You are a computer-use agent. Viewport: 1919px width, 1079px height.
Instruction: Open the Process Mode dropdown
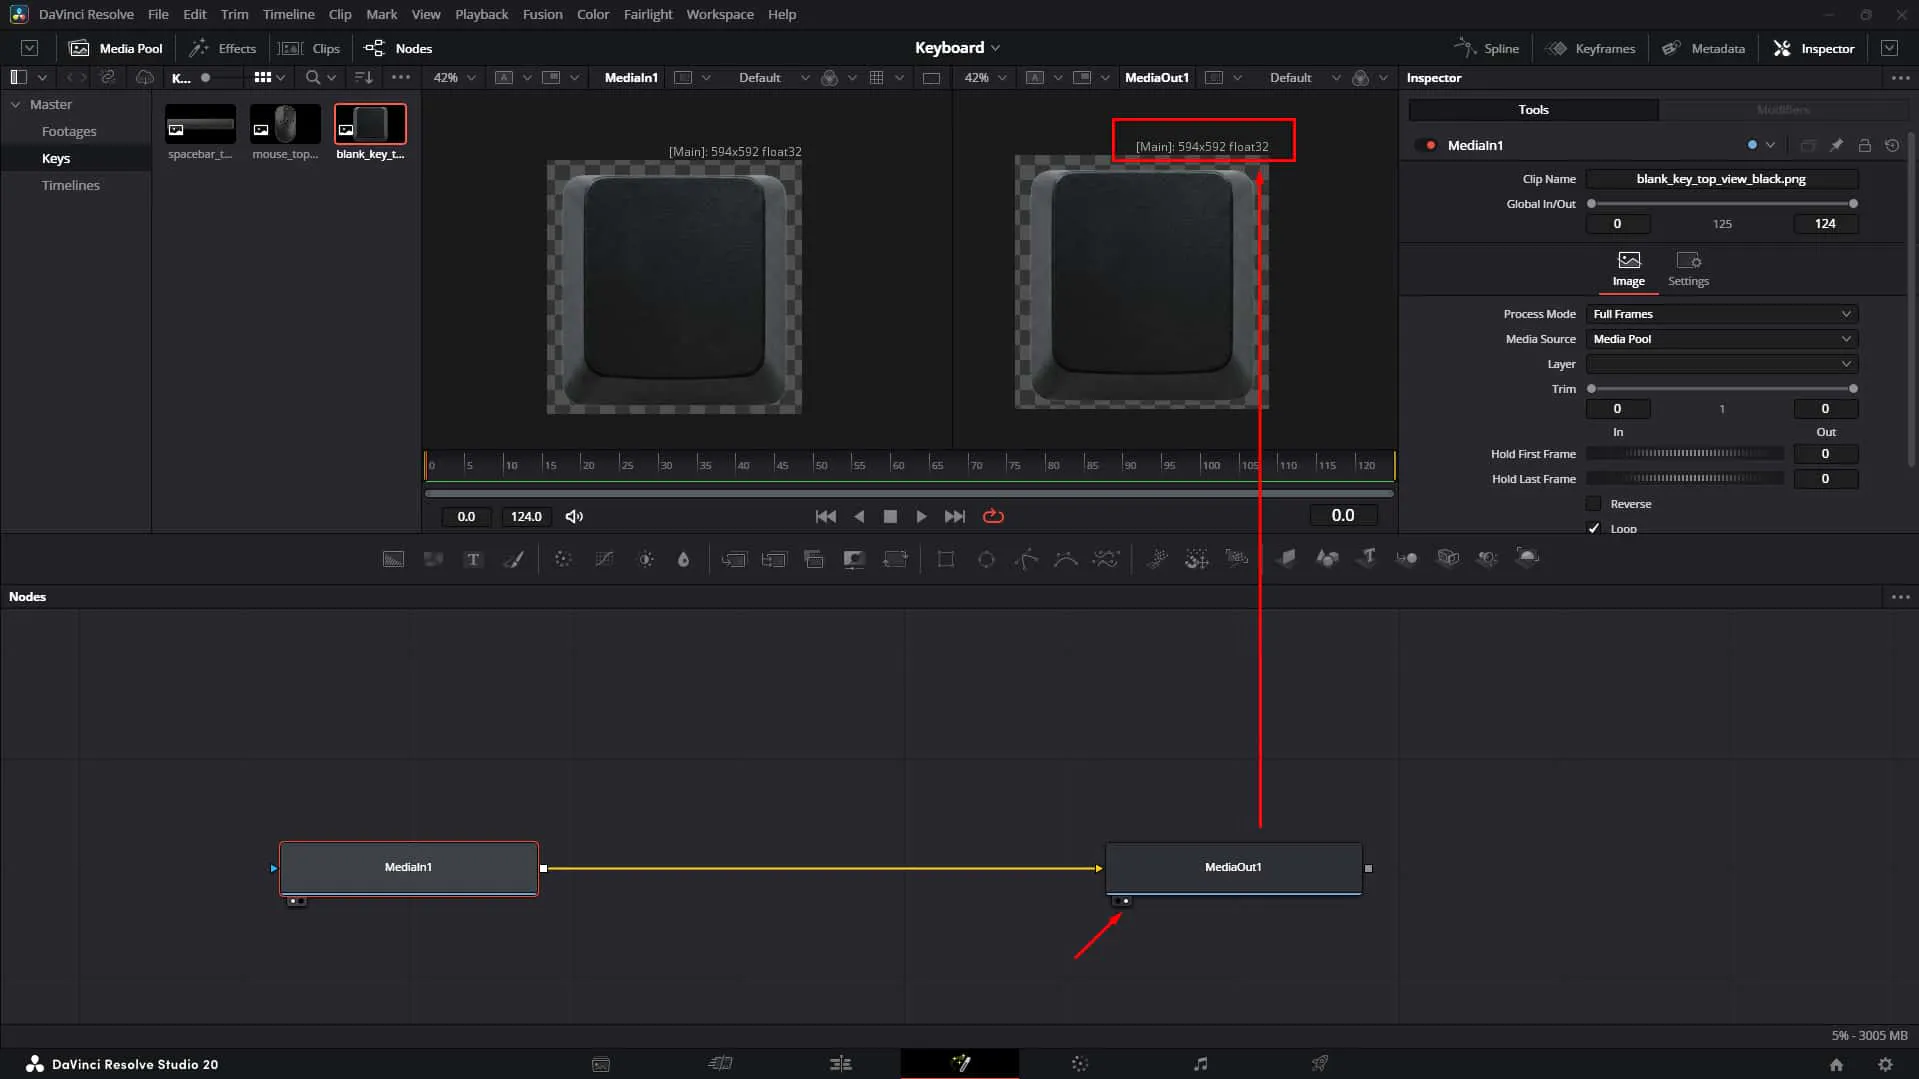[1722, 314]
